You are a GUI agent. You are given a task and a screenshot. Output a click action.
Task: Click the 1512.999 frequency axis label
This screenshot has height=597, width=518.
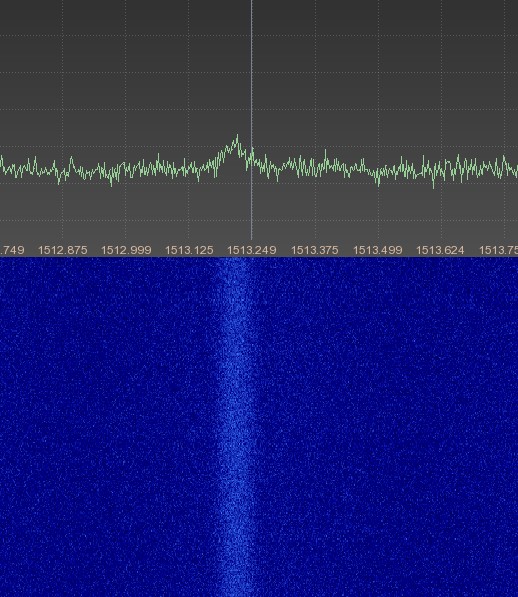coord(126,250)
